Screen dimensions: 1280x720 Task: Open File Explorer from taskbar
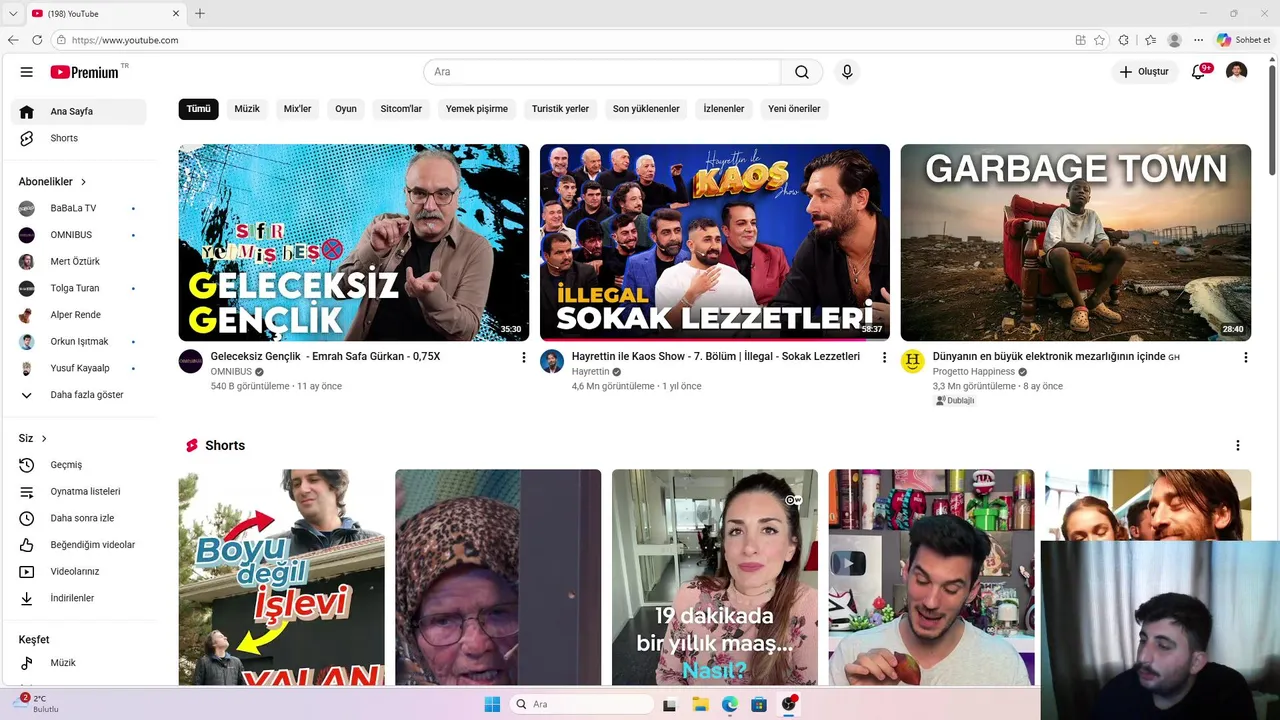pyautogui.click(x=700, y=704)
